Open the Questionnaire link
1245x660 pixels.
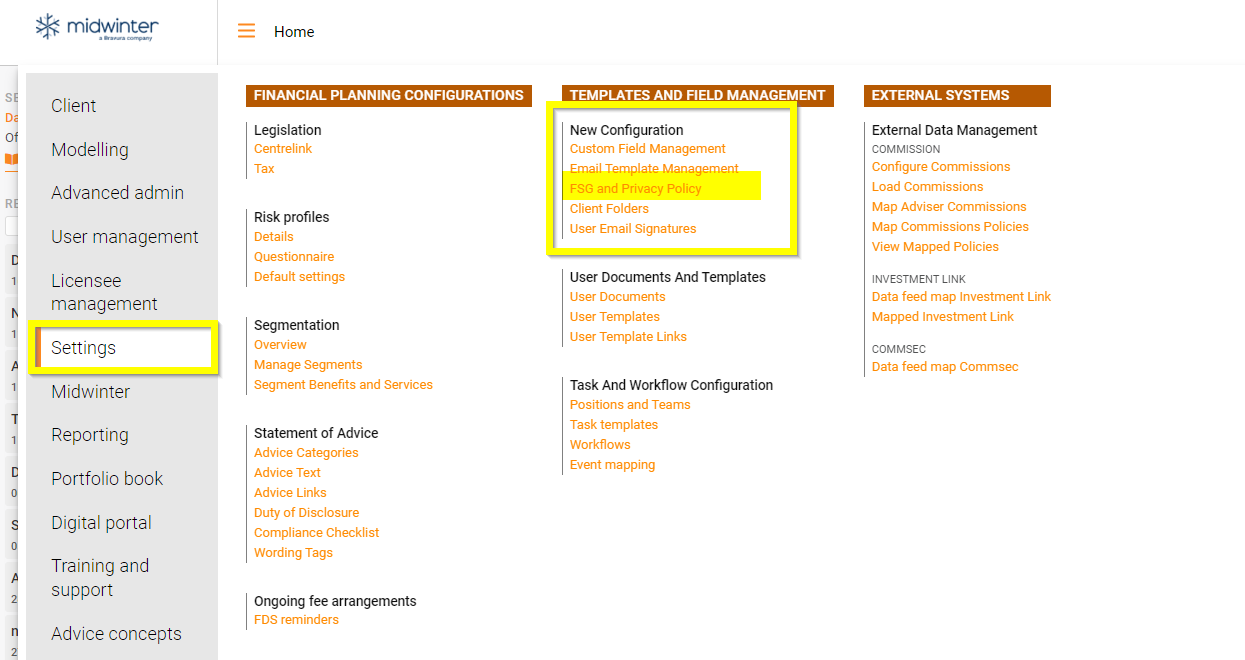click(x=294, y=257)
